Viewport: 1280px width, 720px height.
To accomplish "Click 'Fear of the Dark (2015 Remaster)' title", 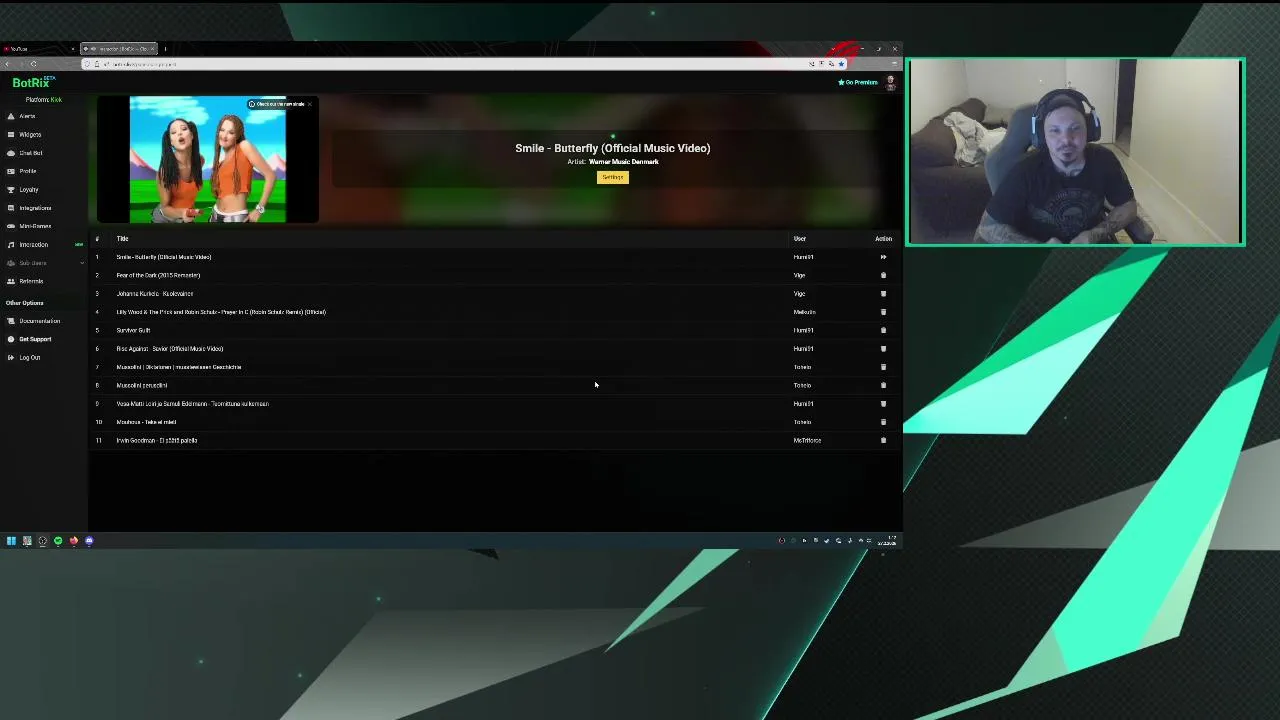I will [158, 275].
